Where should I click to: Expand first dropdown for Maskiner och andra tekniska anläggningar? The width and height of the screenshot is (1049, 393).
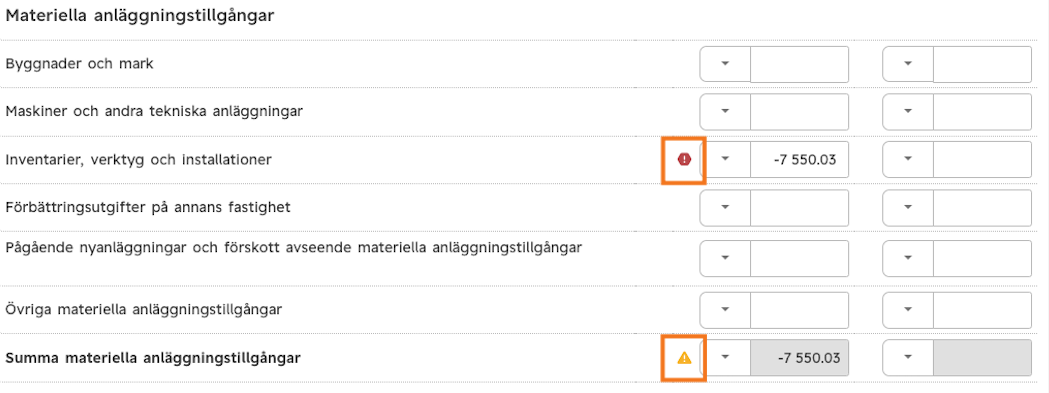(x=725, y=112)
